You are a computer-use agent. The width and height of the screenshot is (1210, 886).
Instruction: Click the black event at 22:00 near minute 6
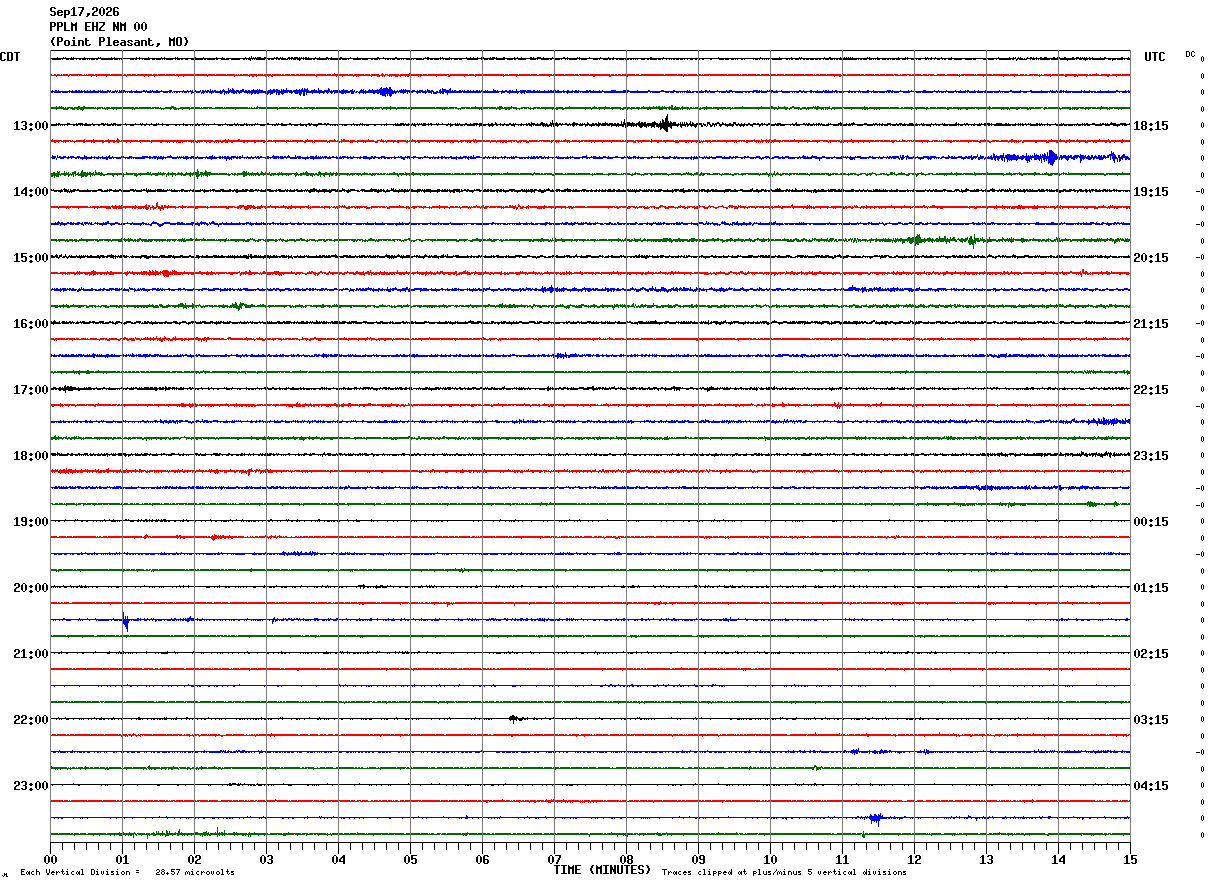click(514, 718)
